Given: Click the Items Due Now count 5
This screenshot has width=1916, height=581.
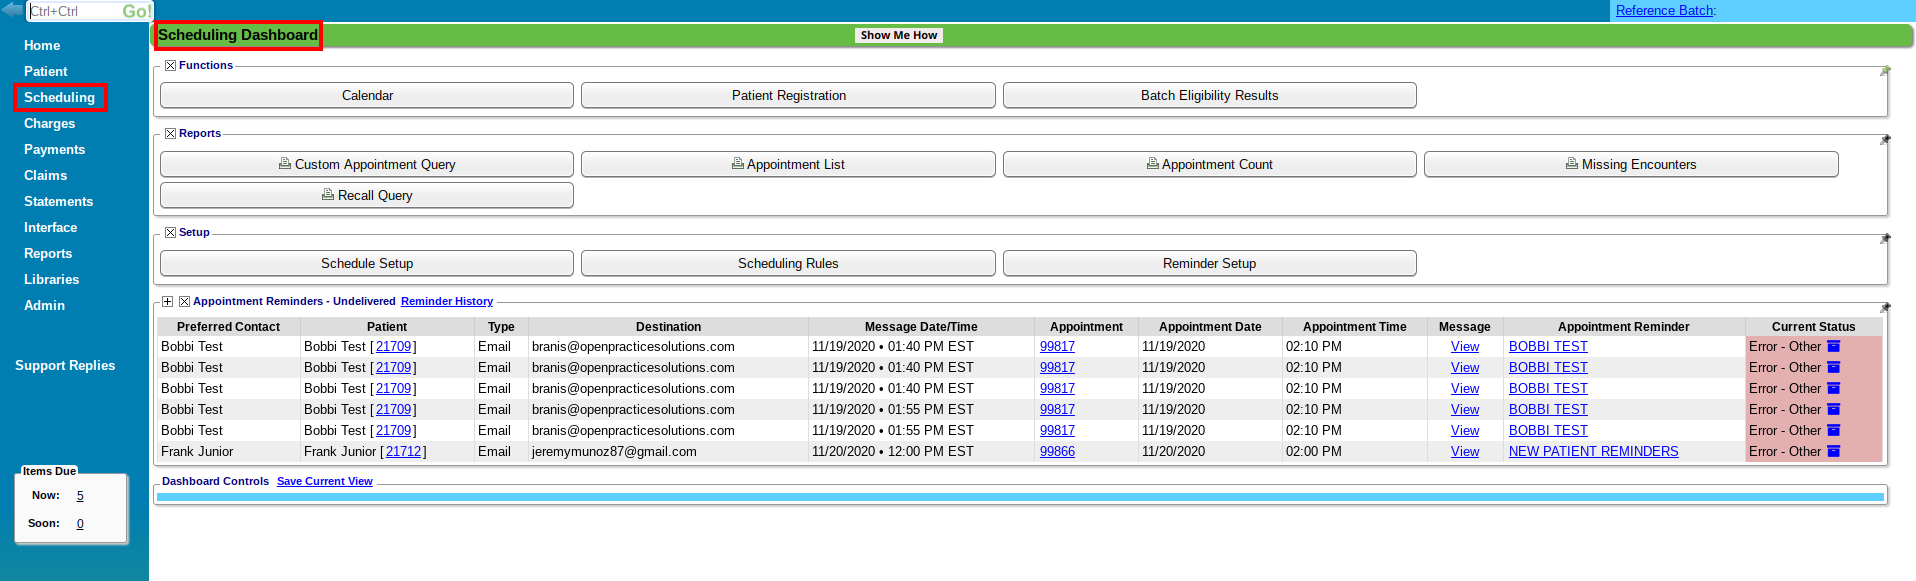Looking at the screenshot, I should (x=80, y=496).
